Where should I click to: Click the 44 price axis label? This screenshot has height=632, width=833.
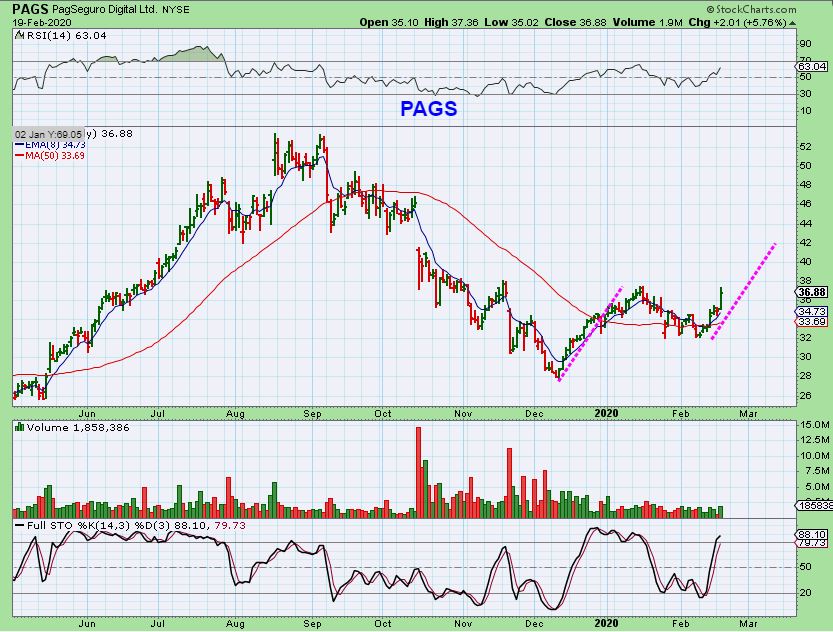coord(805,224)
